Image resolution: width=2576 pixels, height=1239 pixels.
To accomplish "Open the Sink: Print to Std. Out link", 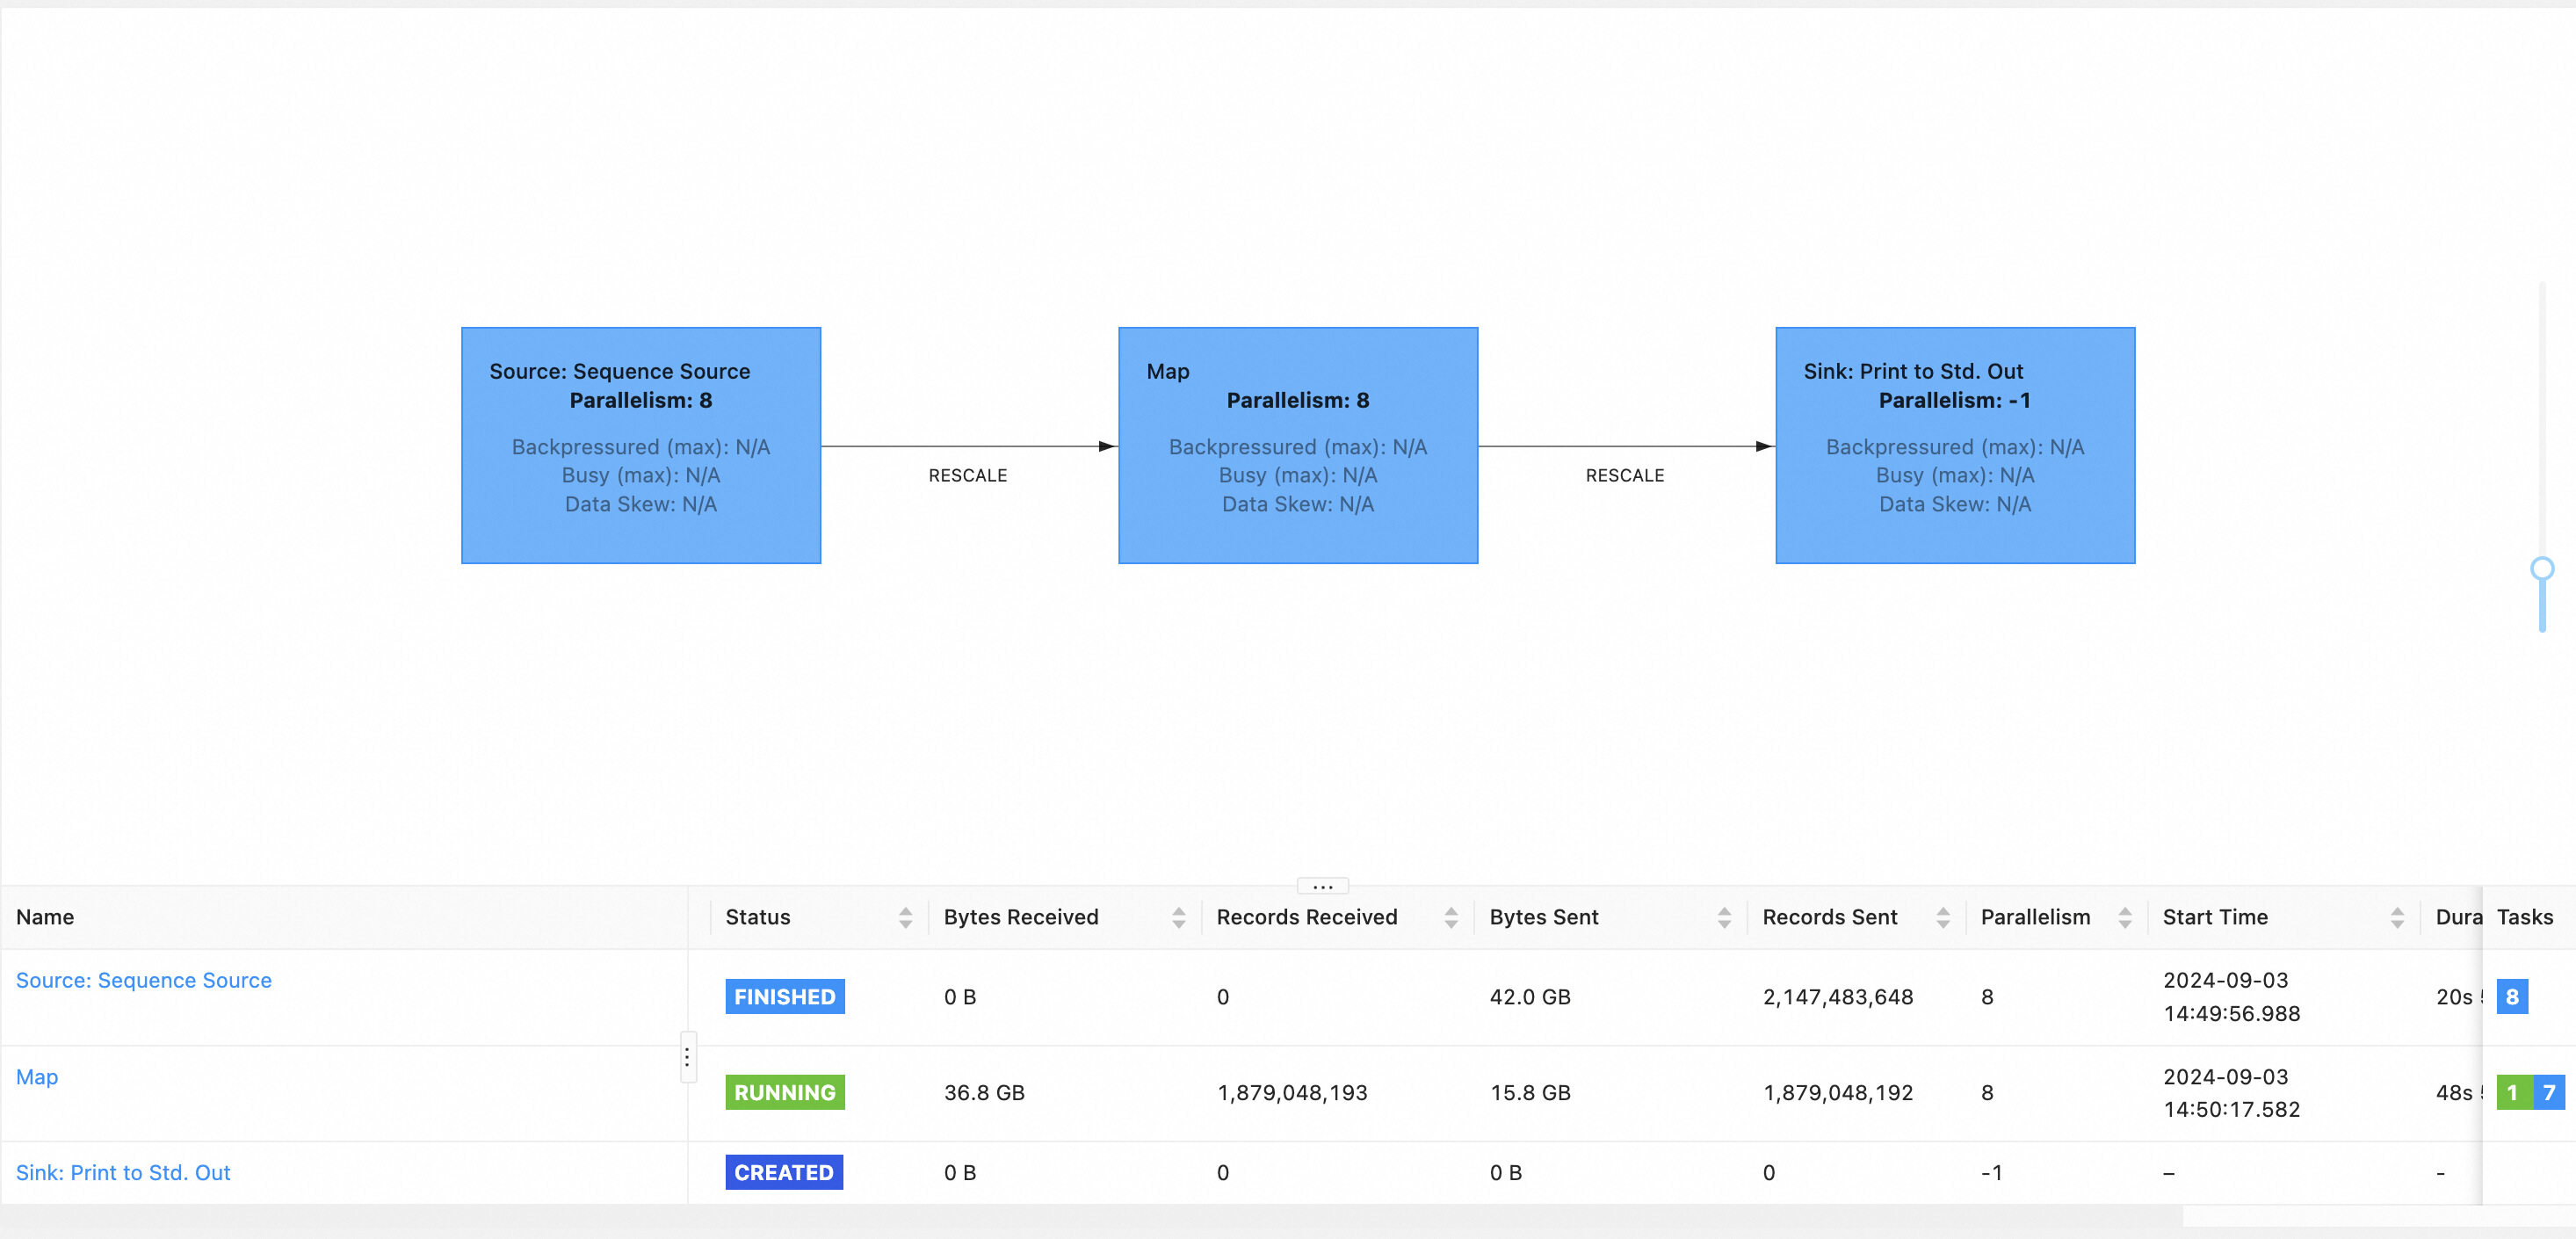I will pyautogui.click(x=123, y=1172).
